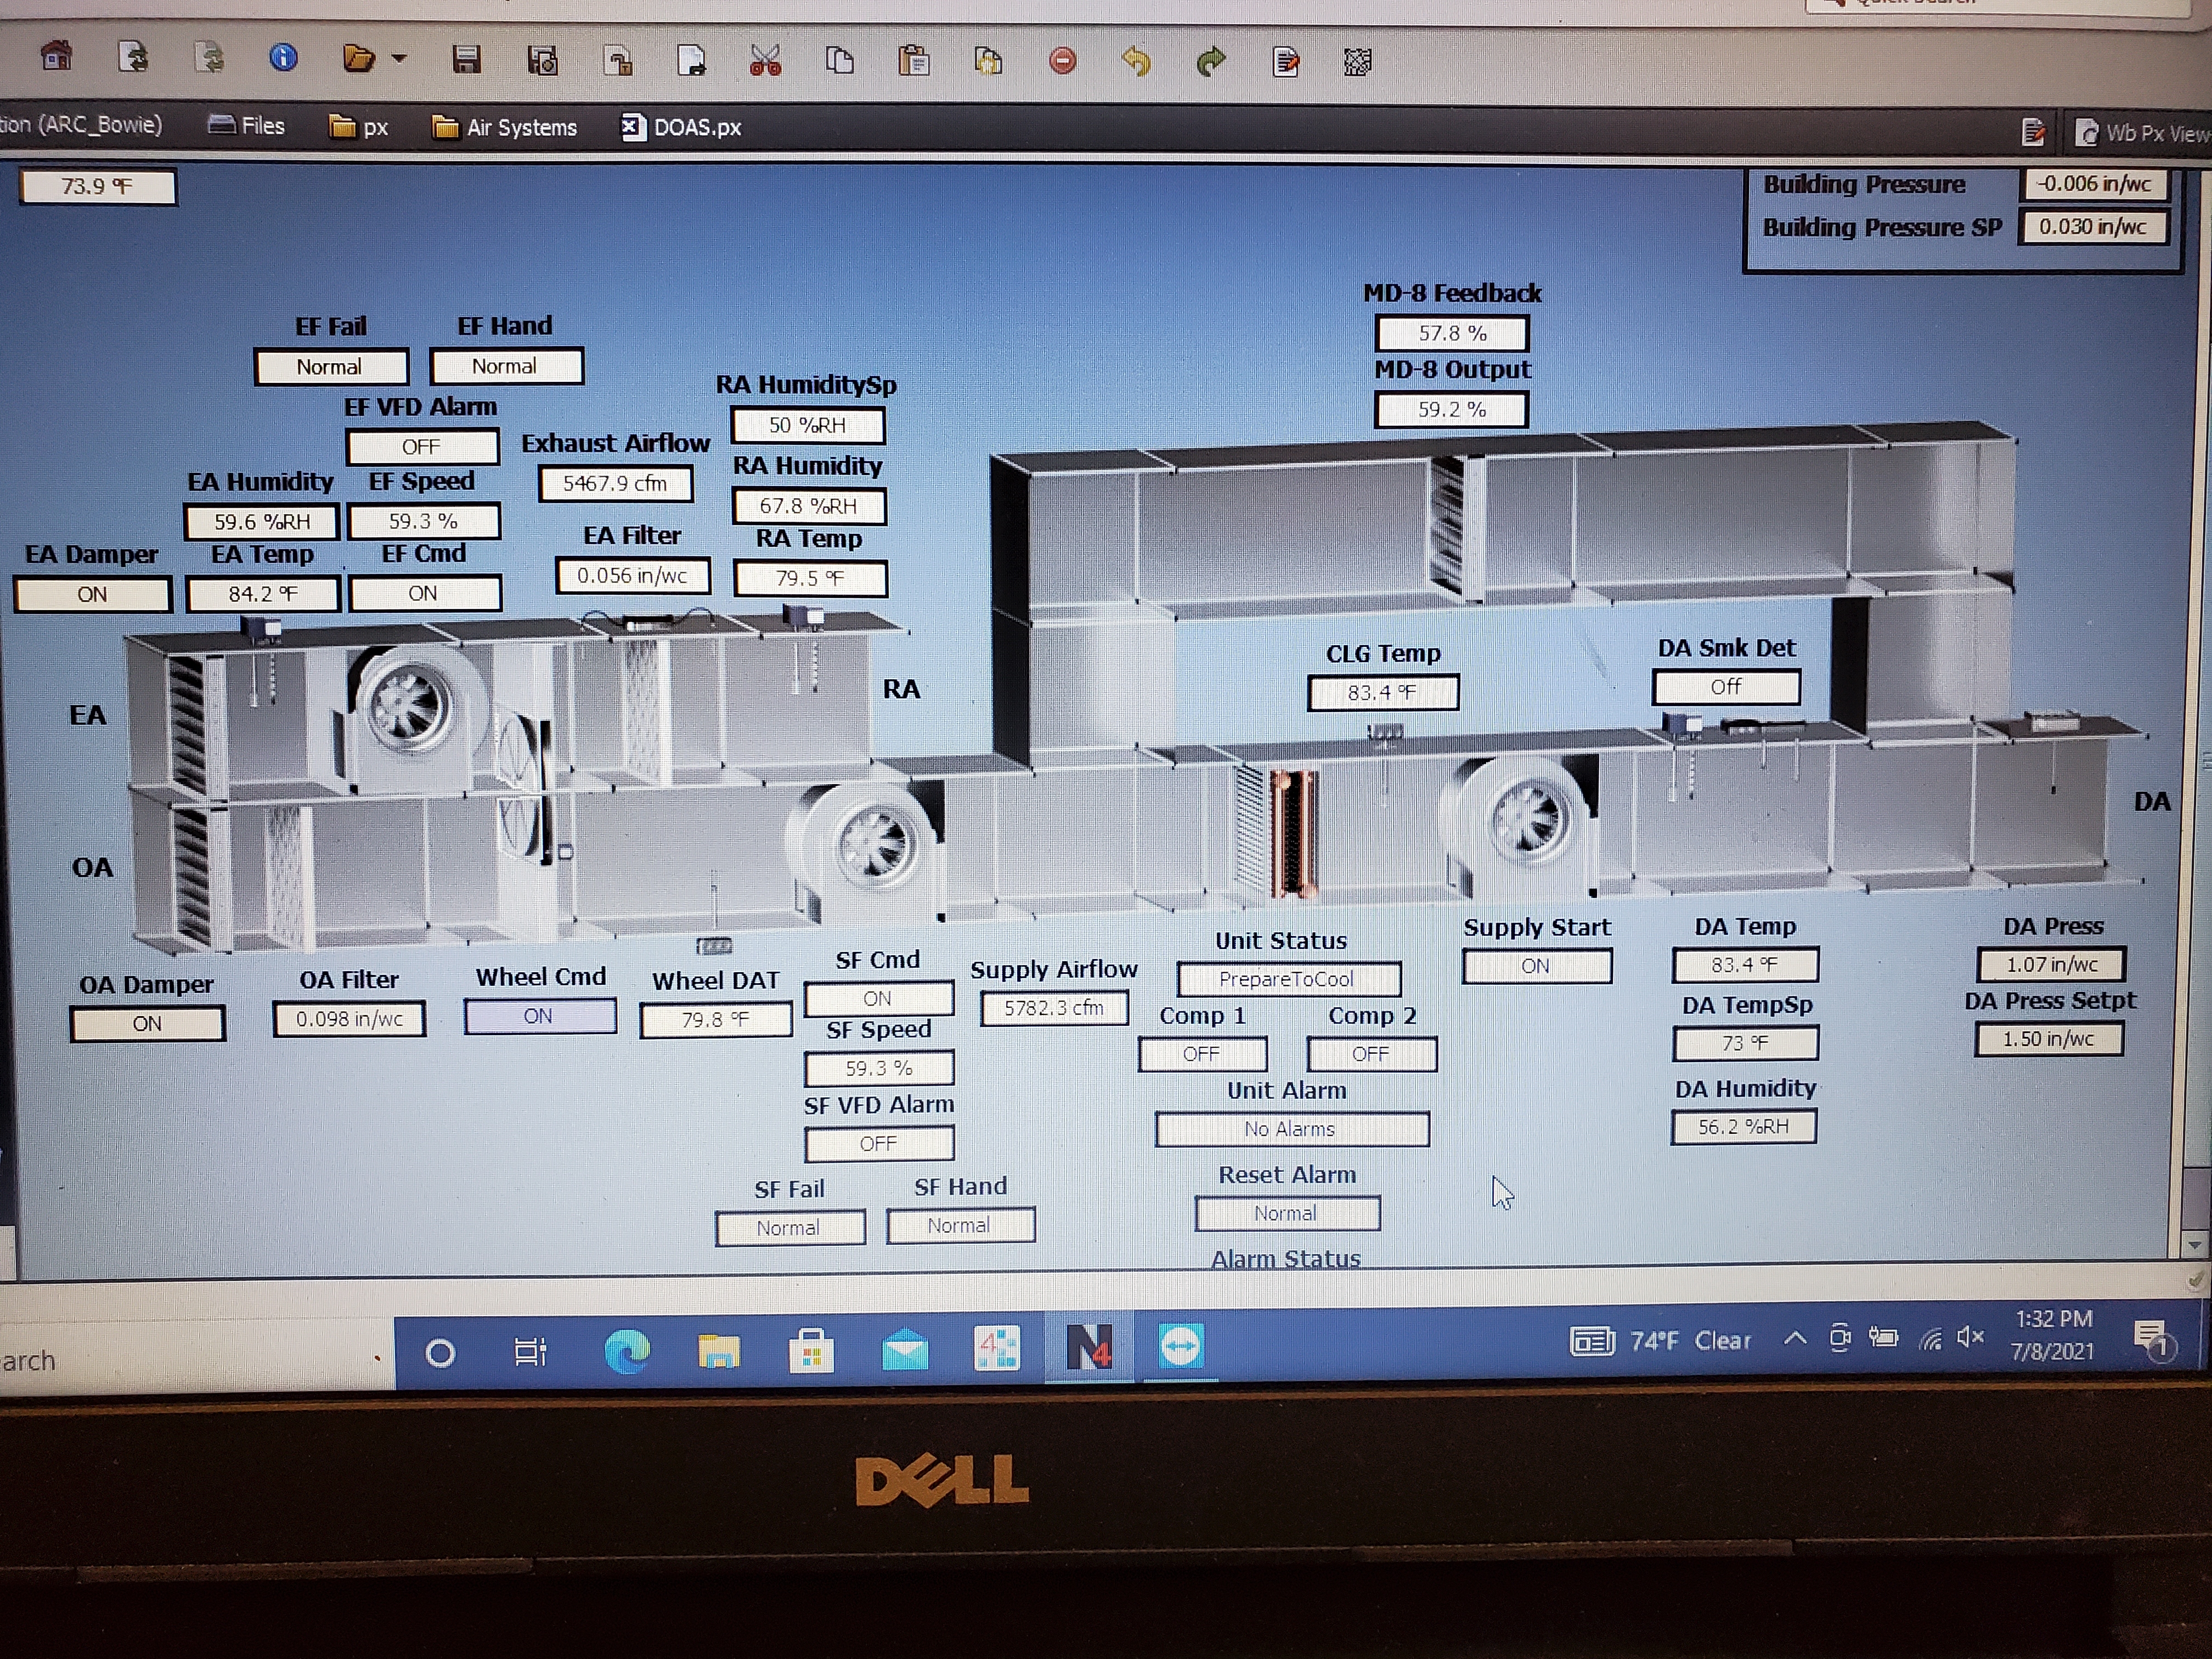Expand the system tray hidden icons chevron

(1795, 1338)
